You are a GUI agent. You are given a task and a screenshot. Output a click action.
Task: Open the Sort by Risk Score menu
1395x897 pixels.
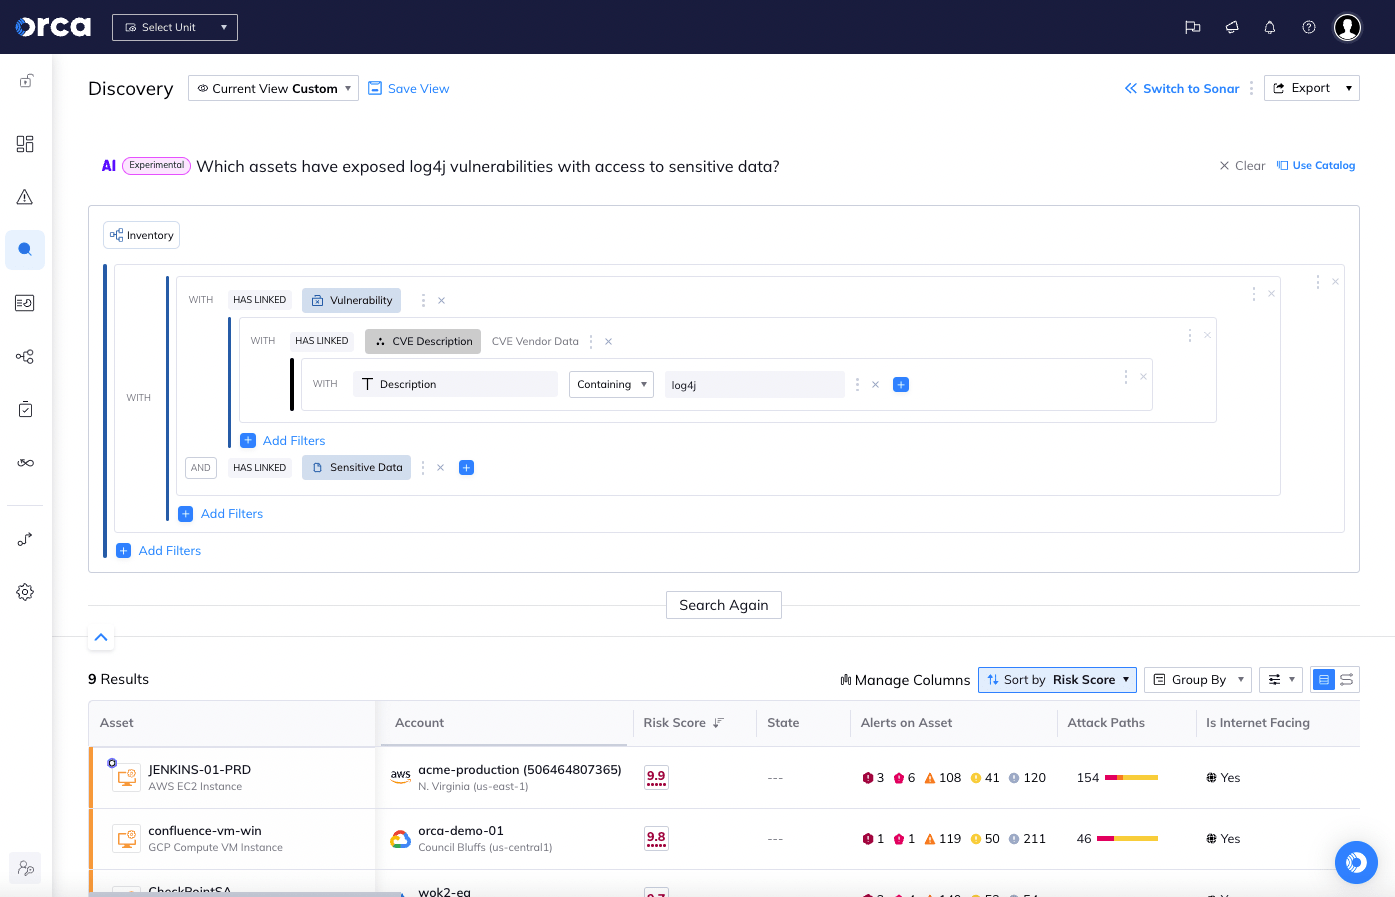pos(1057,679)
